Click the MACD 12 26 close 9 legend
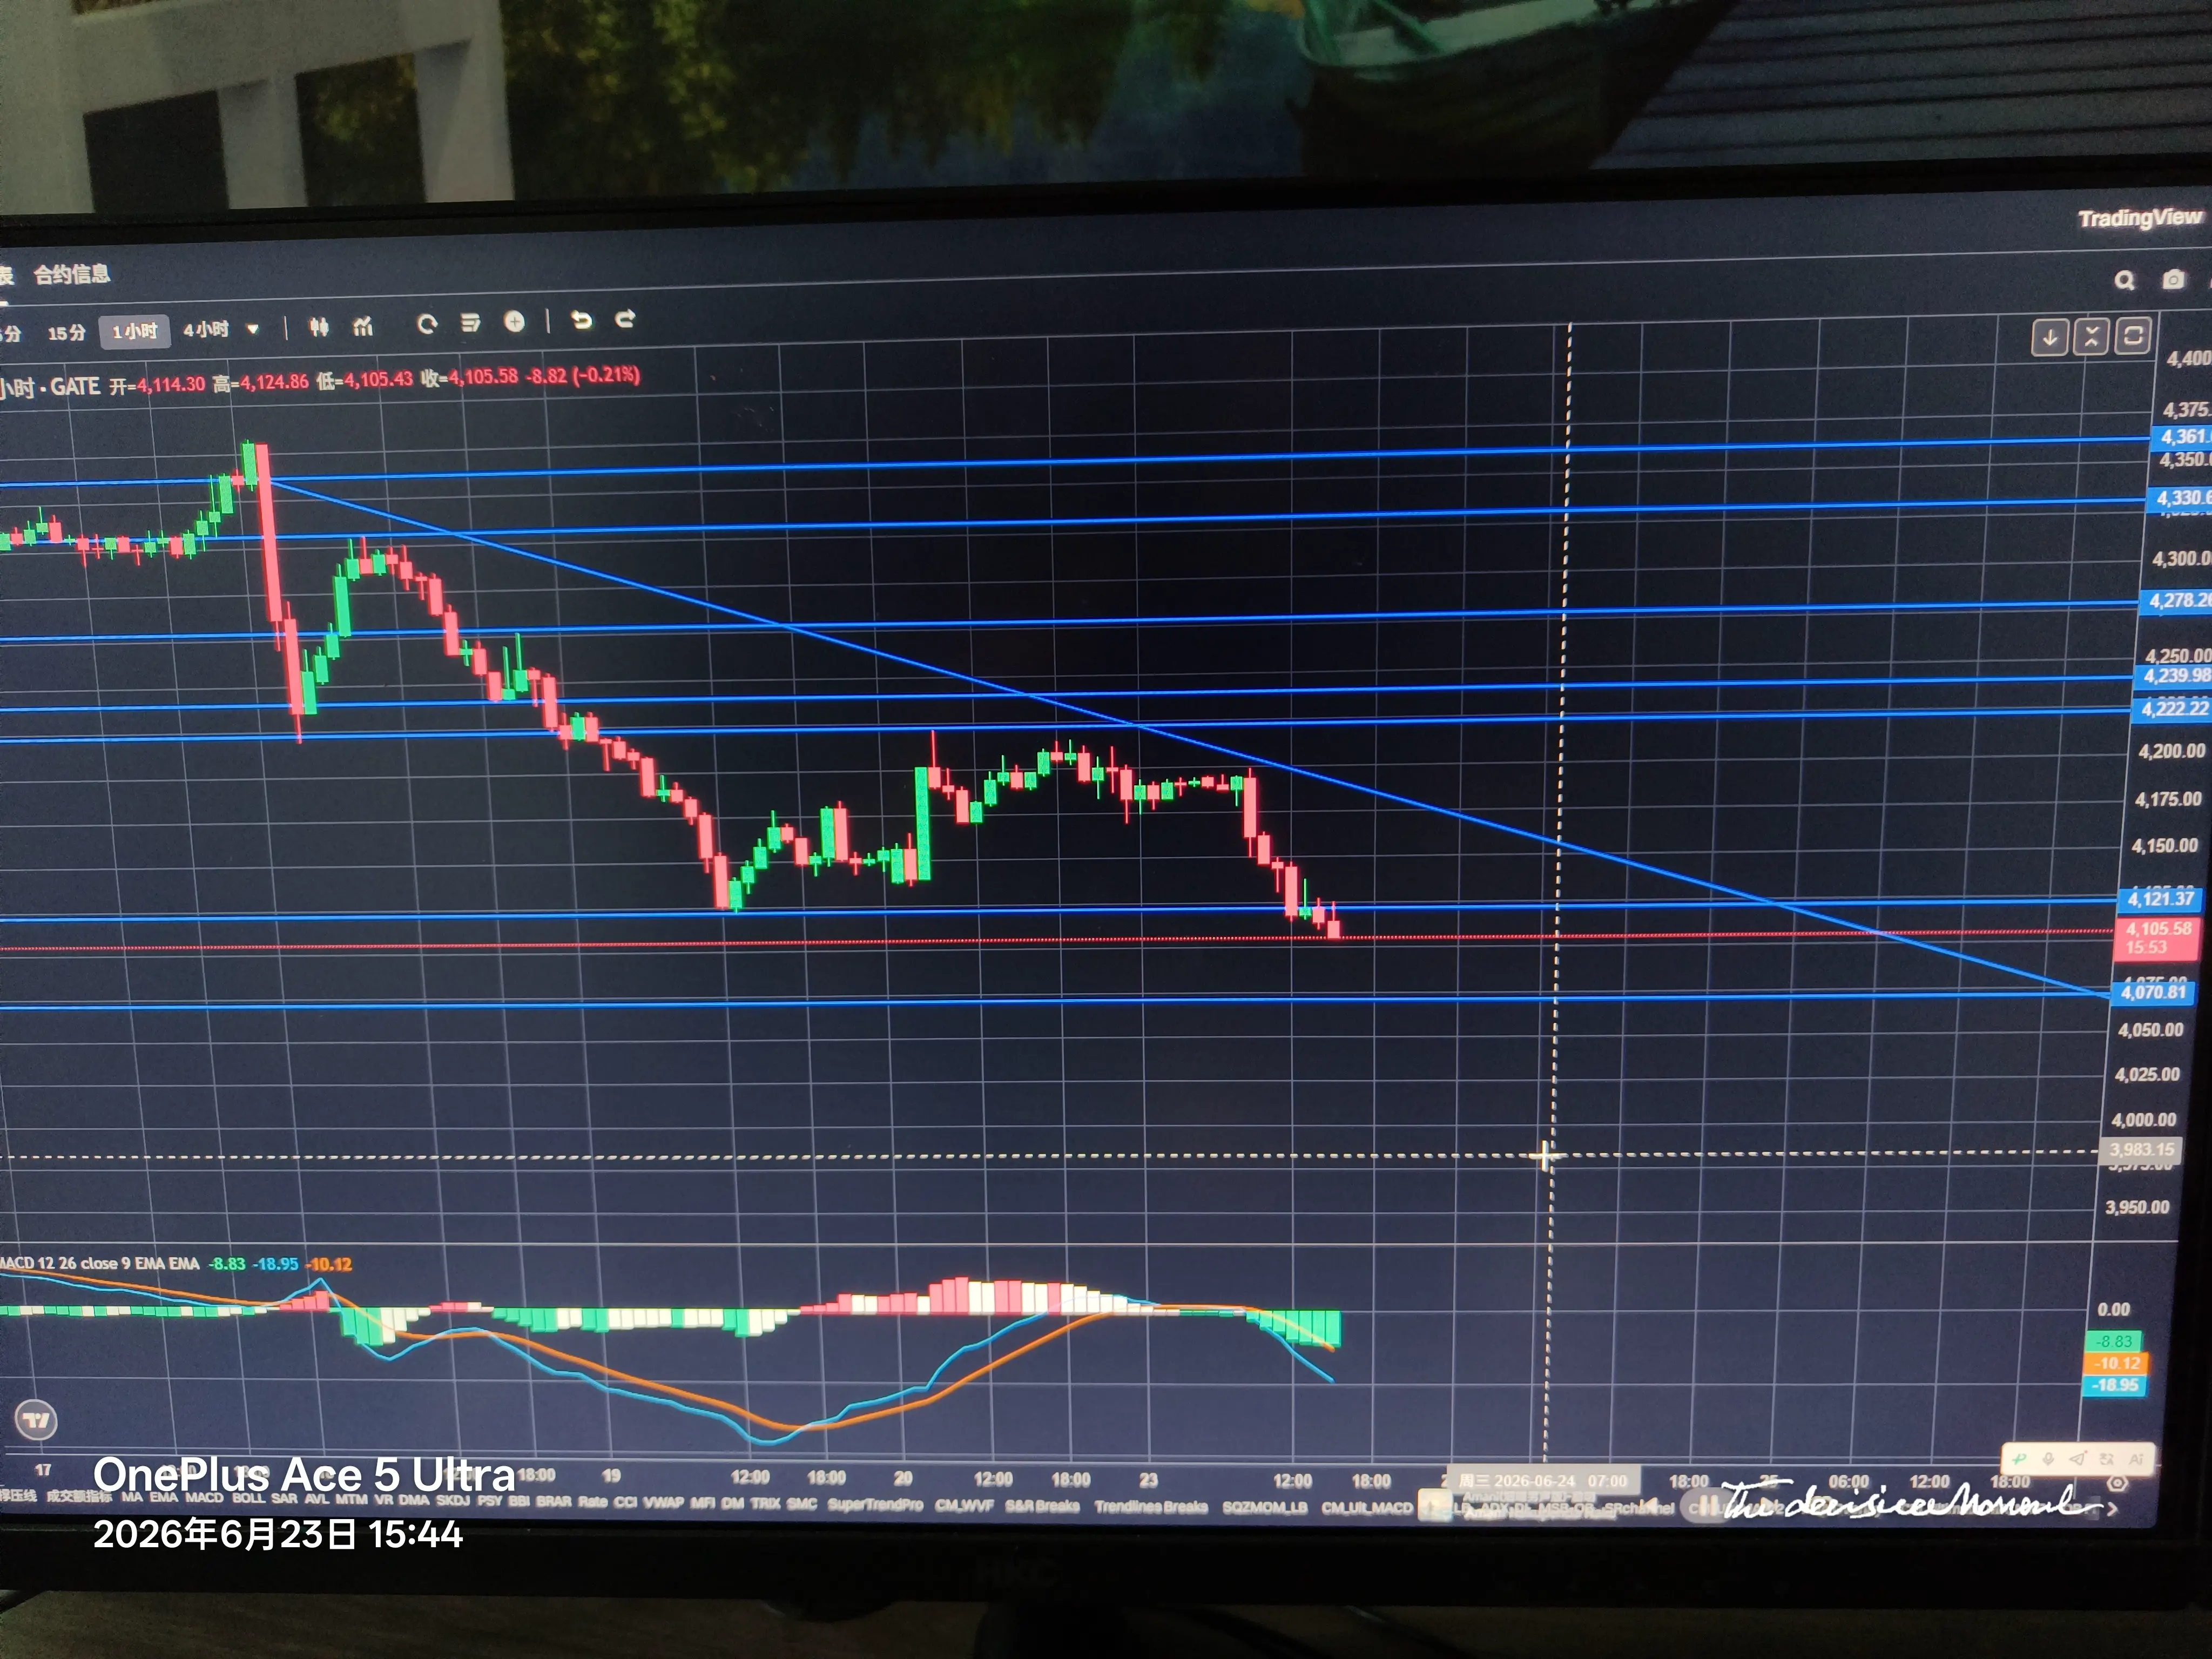2212x1659 pixels. click(x=100, y=1263)
